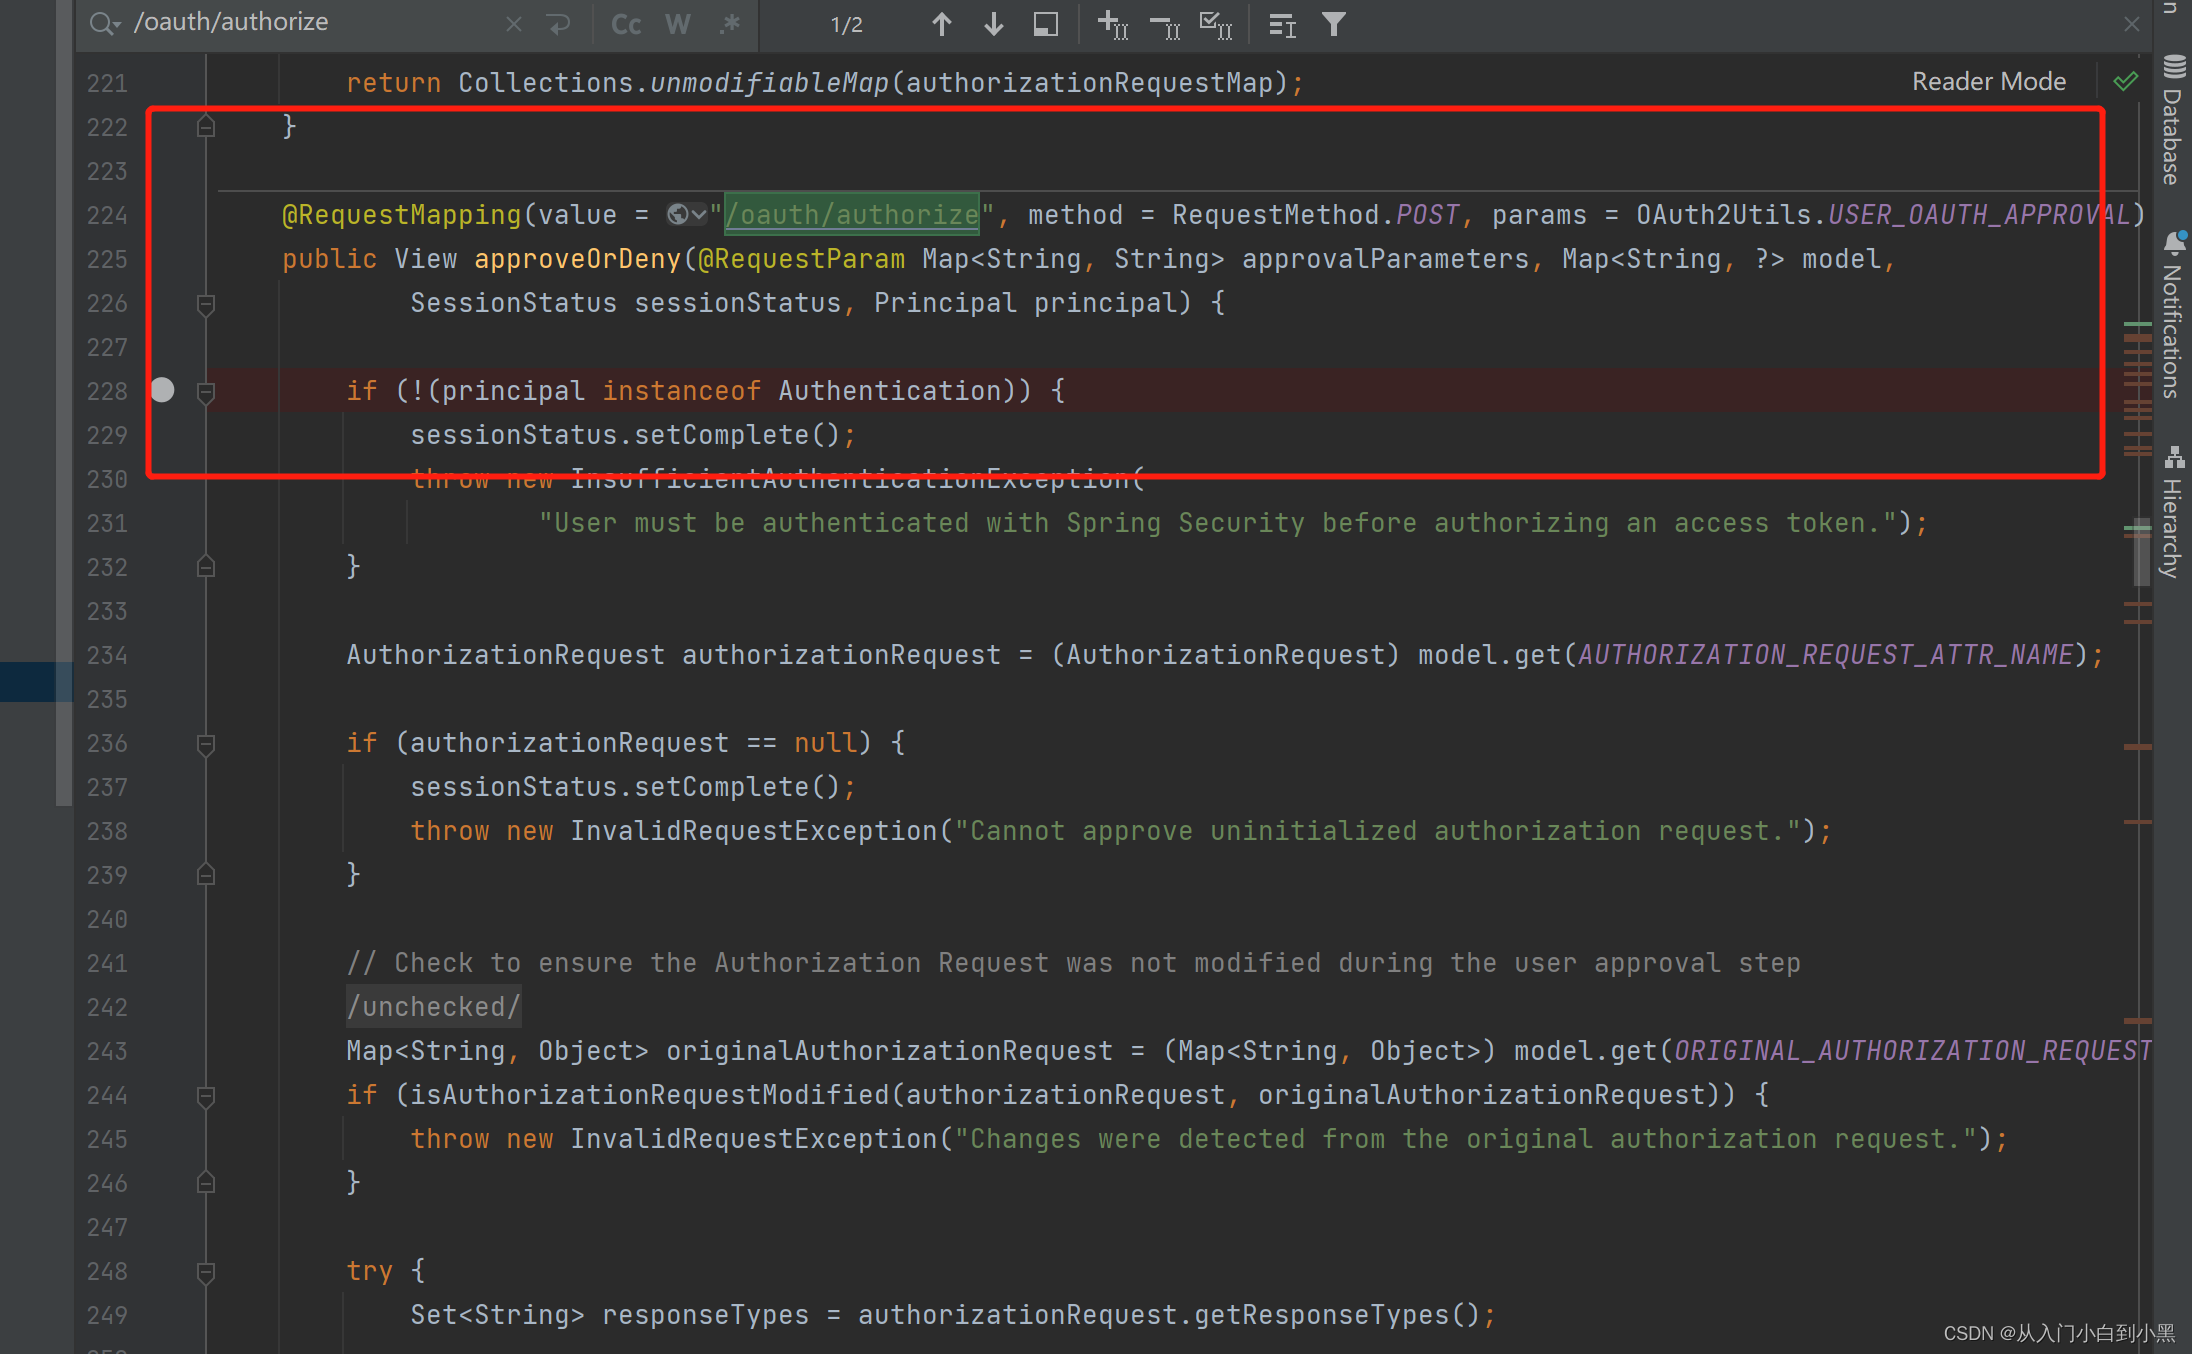Collapse try block fold at line 248
This screenshot has width=2192, height=1354.
(206, 1272)
